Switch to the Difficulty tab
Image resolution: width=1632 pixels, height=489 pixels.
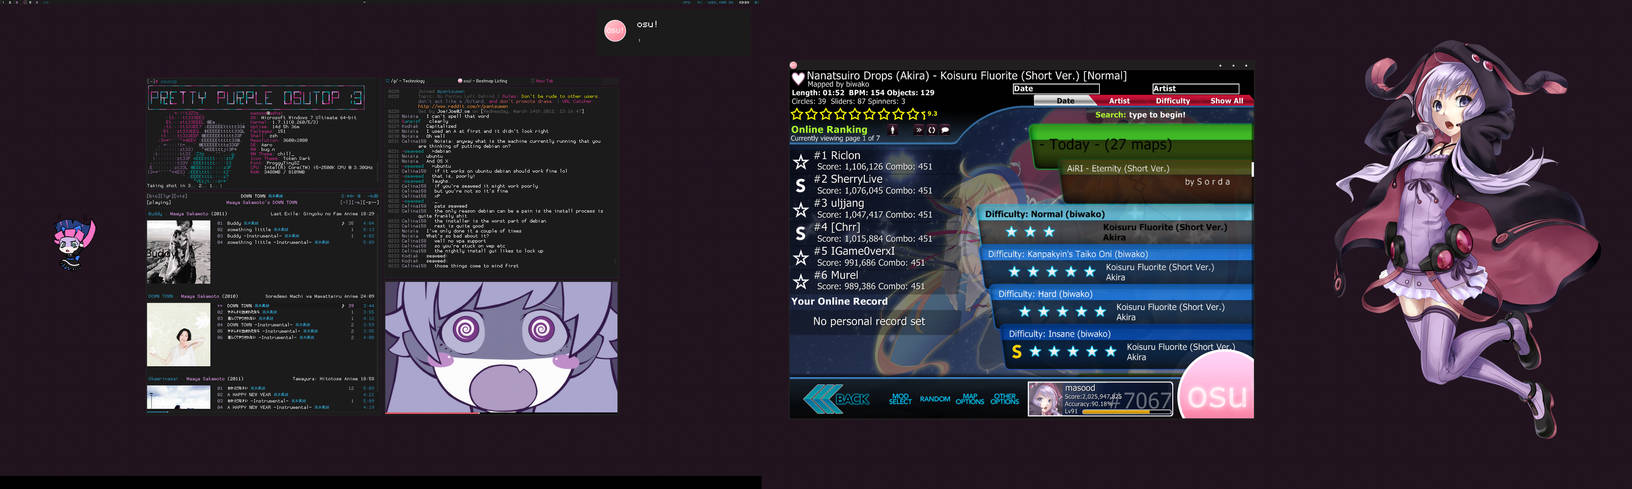[x=1172, y=101]
